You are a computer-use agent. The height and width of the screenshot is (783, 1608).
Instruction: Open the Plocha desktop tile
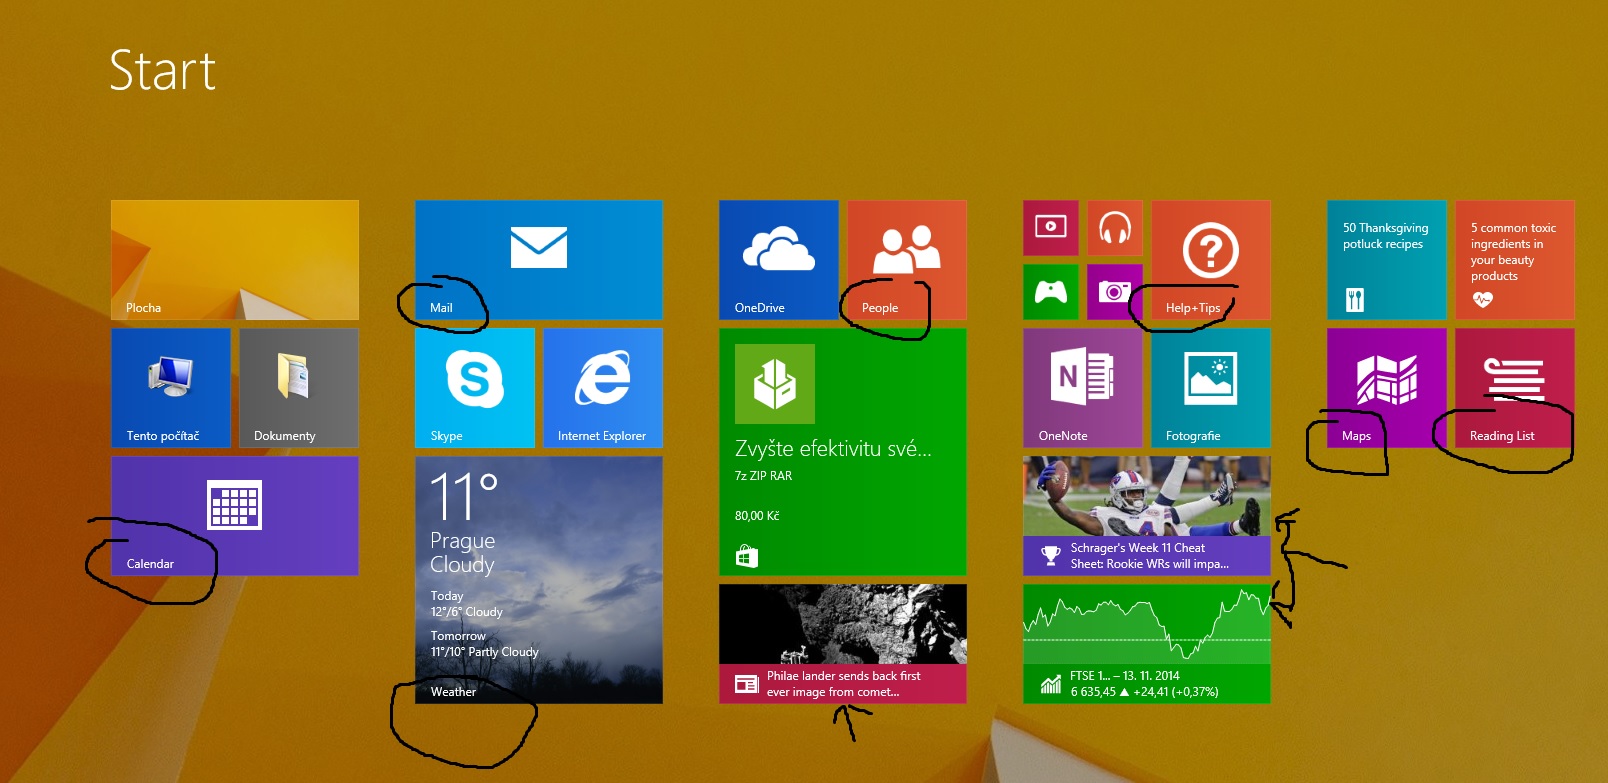pos(235,260)
